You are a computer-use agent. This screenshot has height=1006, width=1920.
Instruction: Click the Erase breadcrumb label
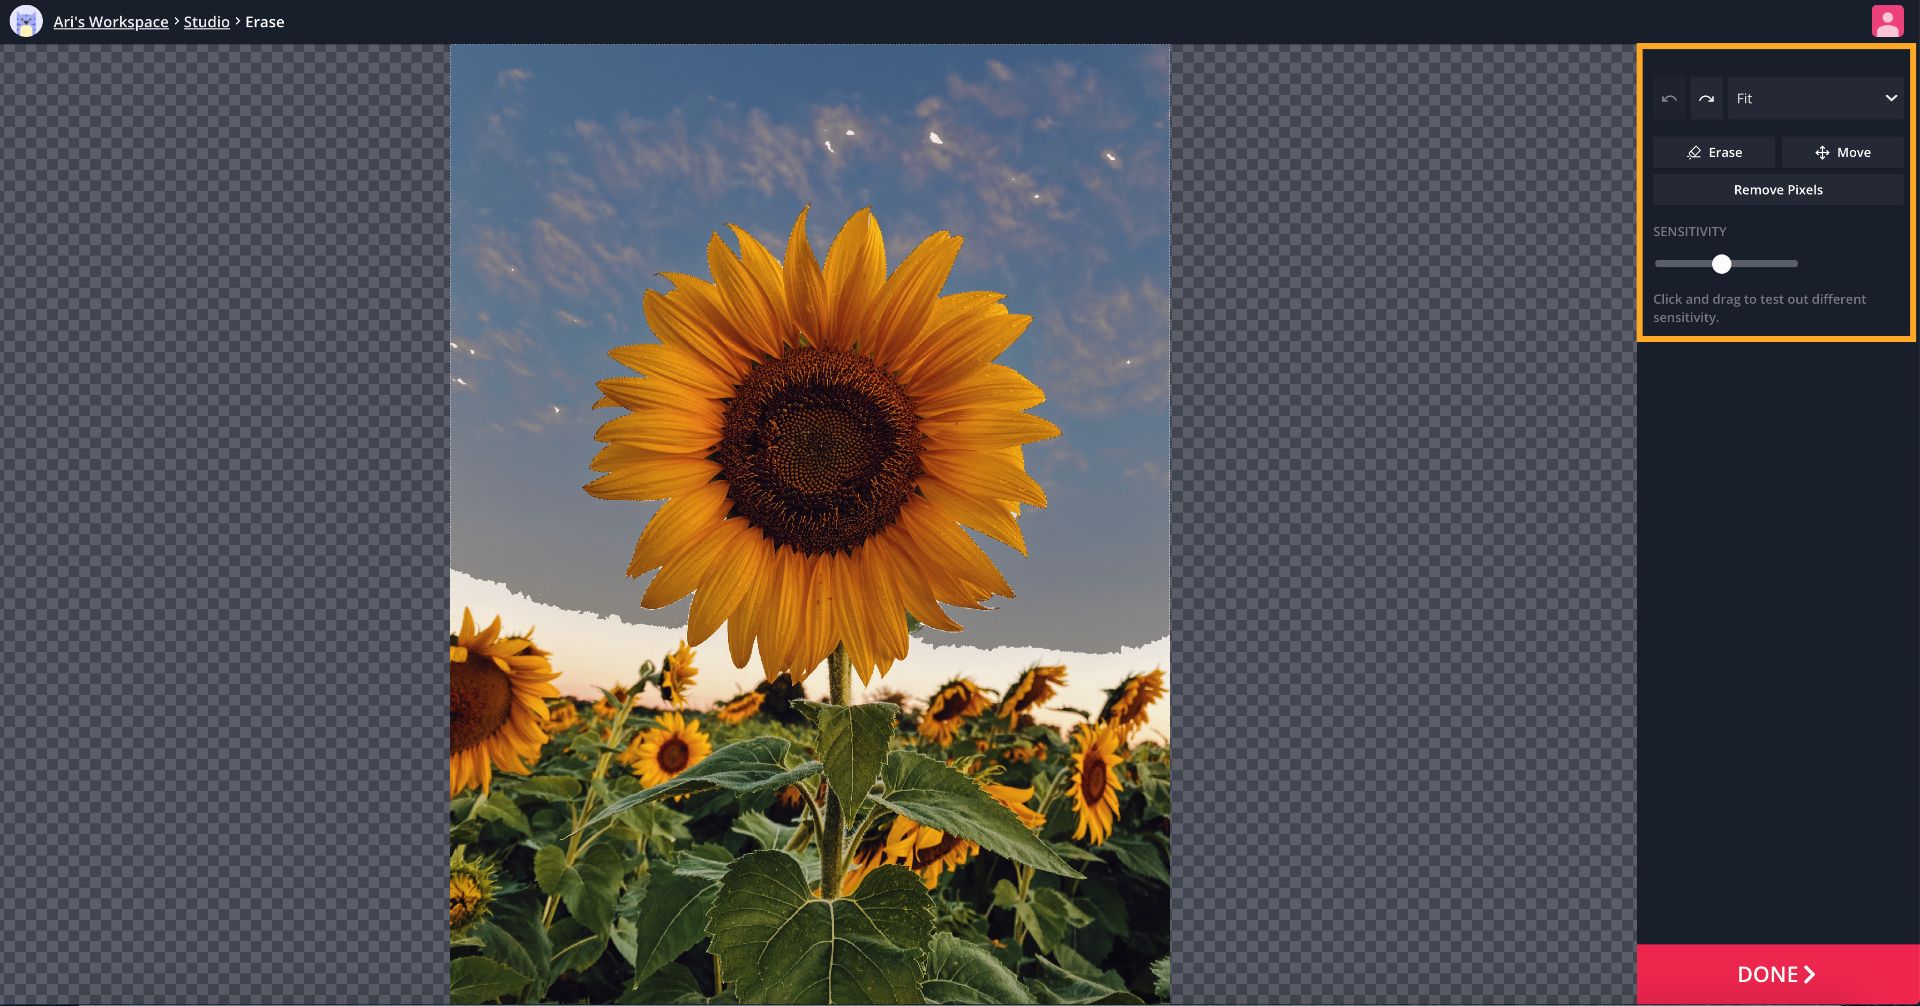pyautogui.click(x=265, y=22)
